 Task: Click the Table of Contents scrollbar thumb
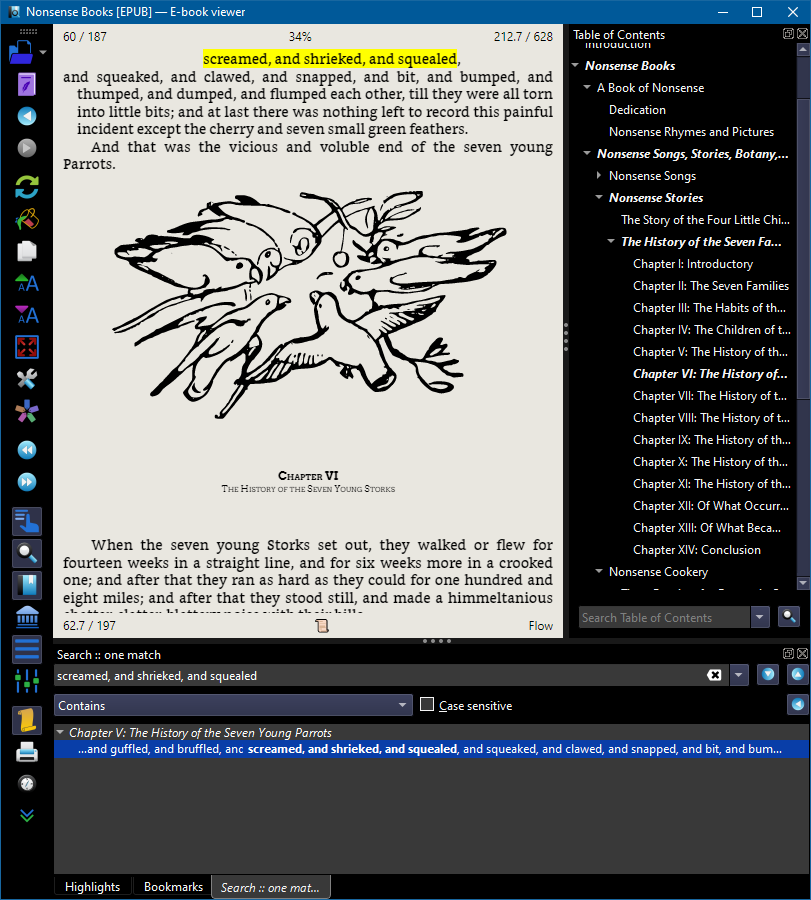[804, 250]
